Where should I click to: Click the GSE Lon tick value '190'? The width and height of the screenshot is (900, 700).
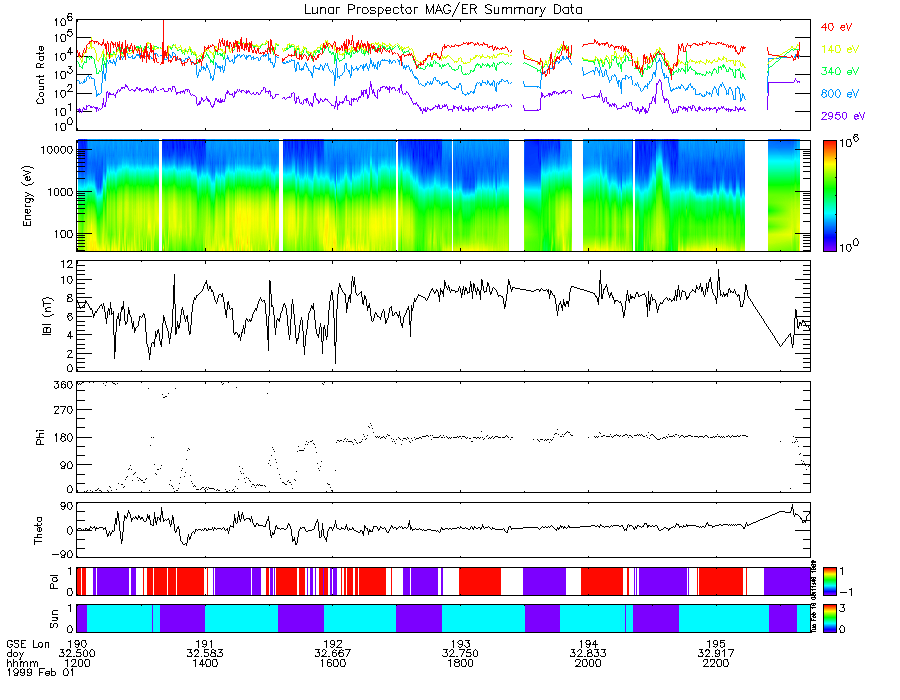pyautogui.click(x=77, y=644)
